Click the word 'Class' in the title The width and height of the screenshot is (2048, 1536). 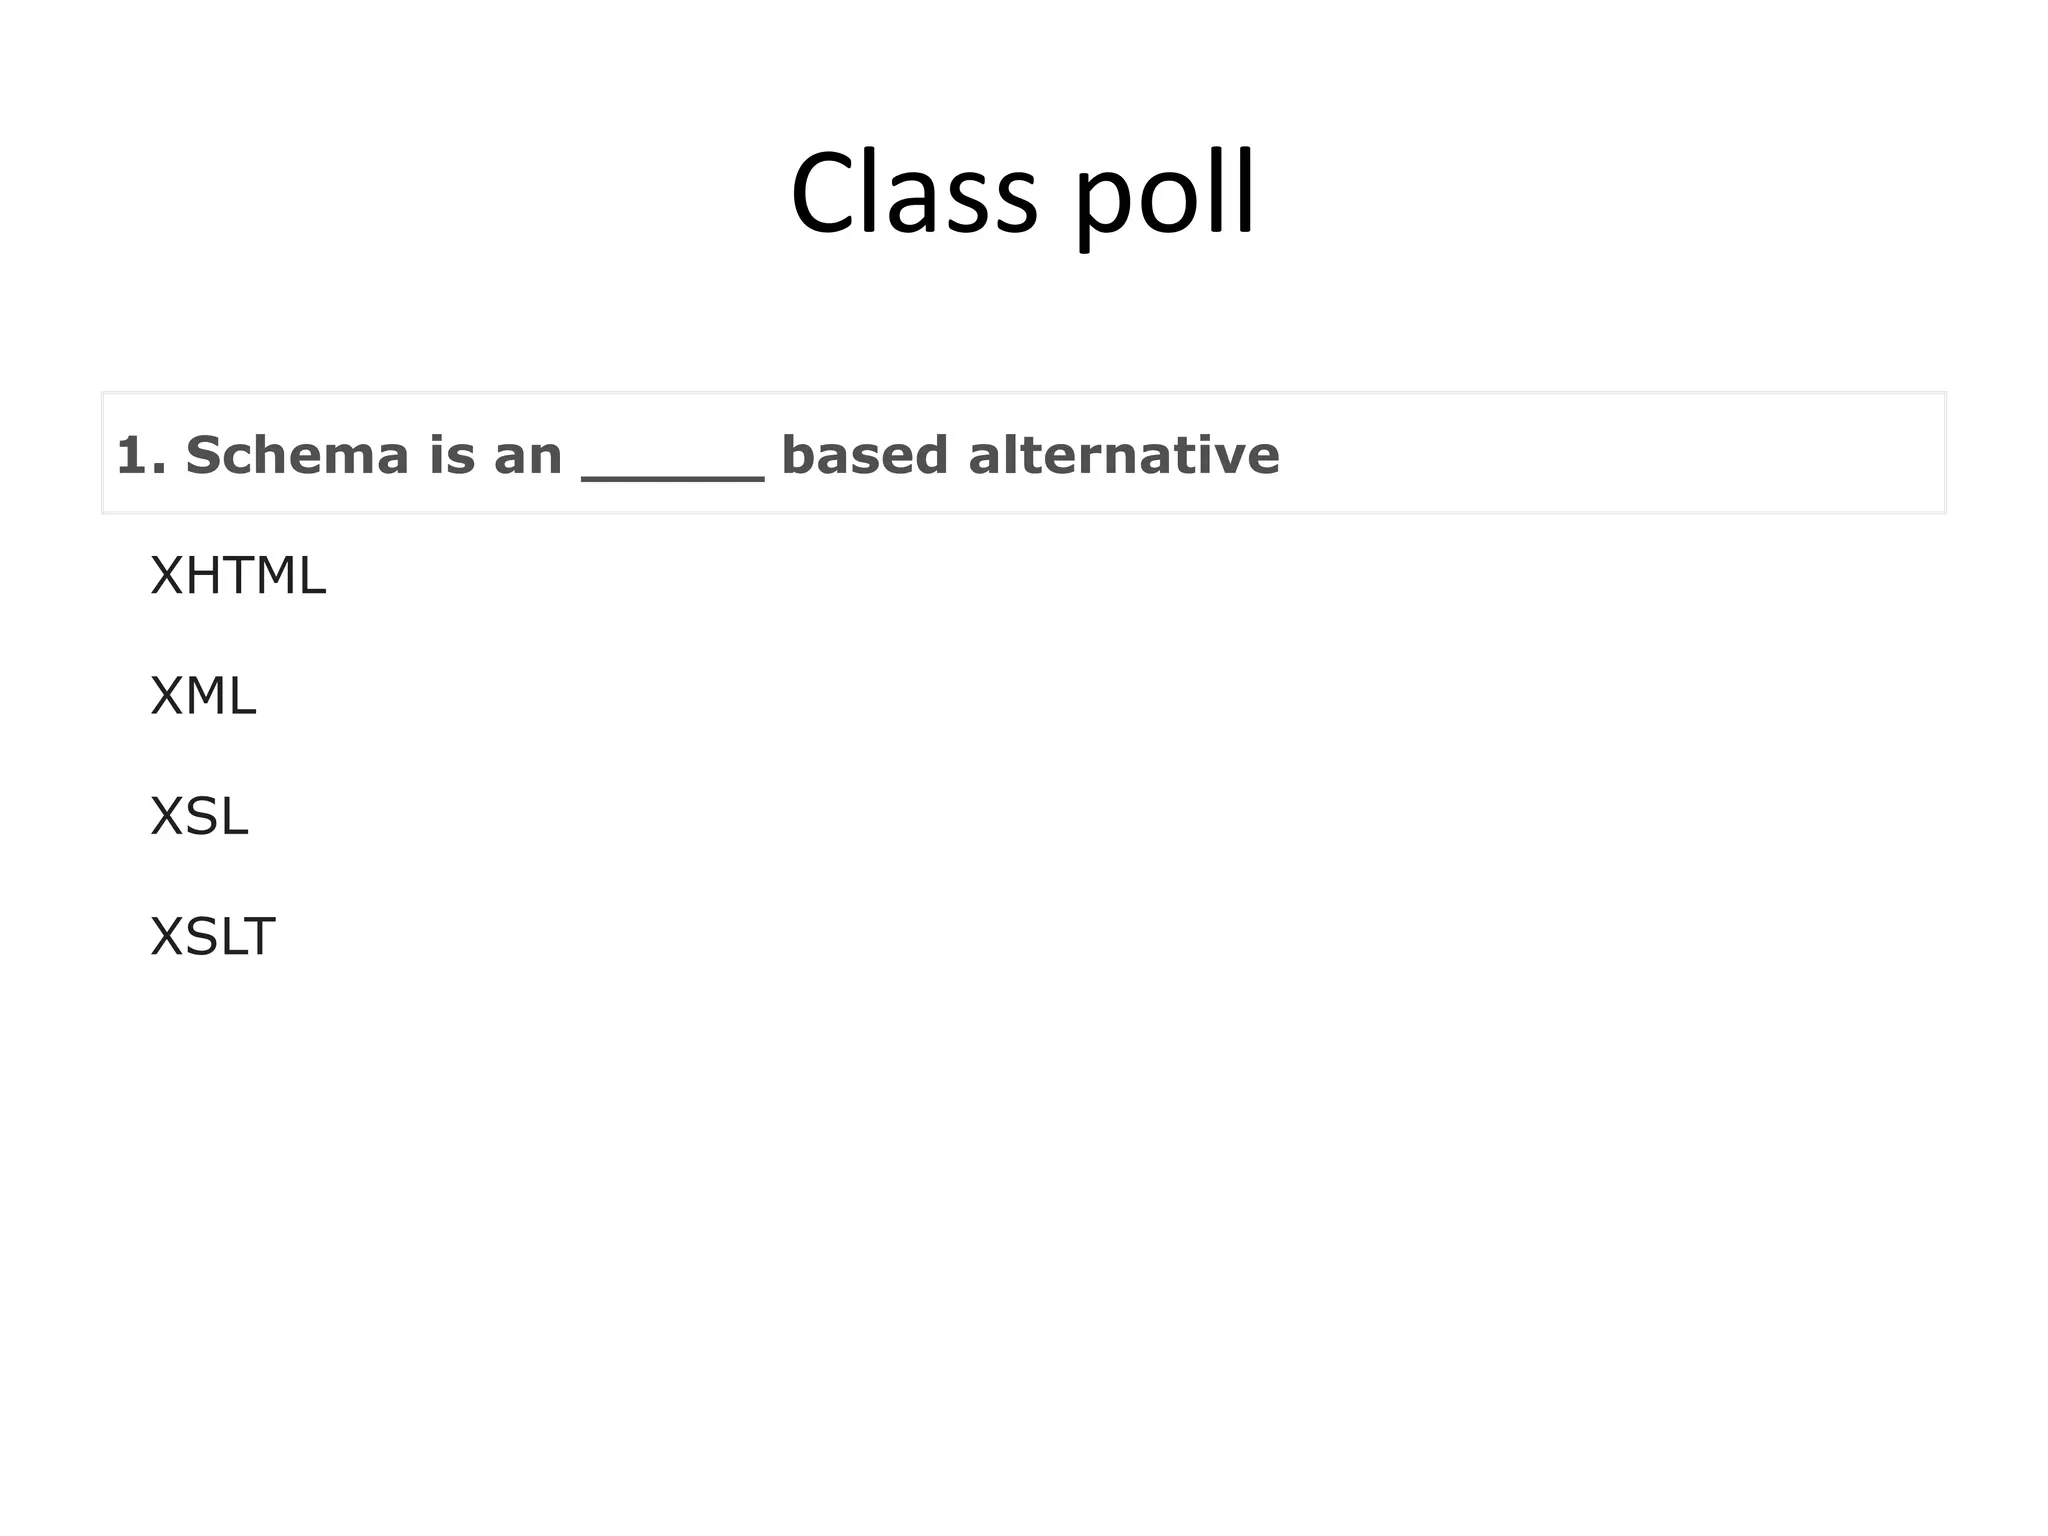914,192
